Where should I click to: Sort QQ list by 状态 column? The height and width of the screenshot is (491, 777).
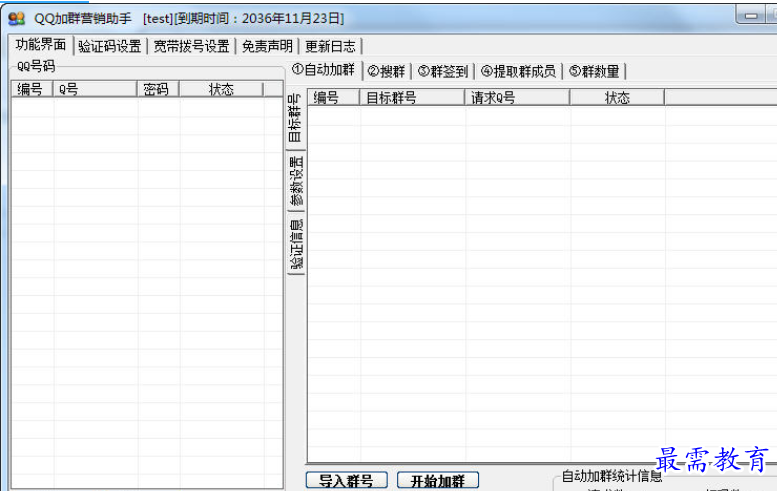pos(221,89)
